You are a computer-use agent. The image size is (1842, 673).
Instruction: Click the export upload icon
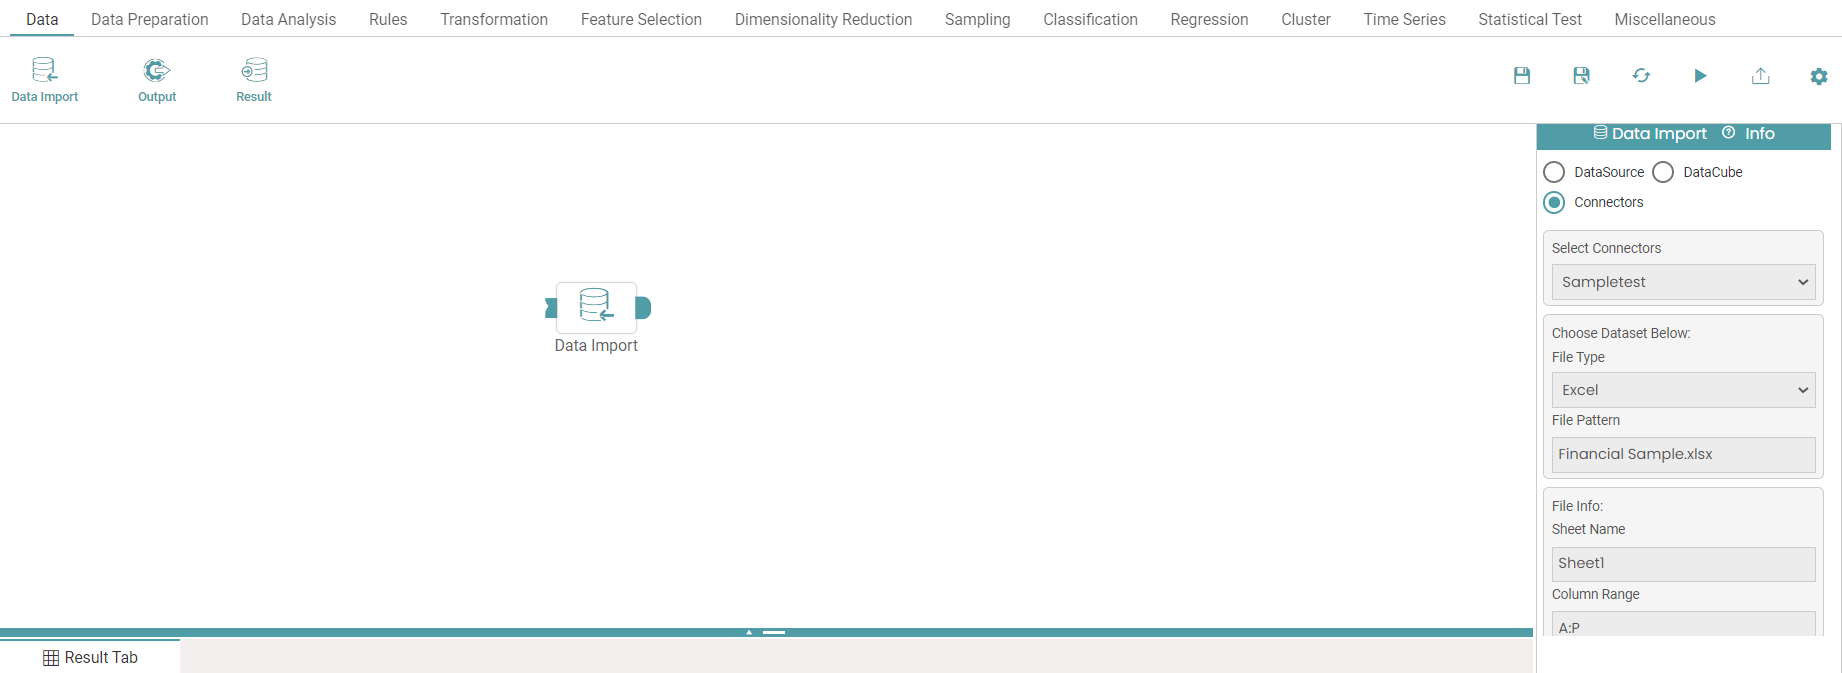(x=1760, y=76)
